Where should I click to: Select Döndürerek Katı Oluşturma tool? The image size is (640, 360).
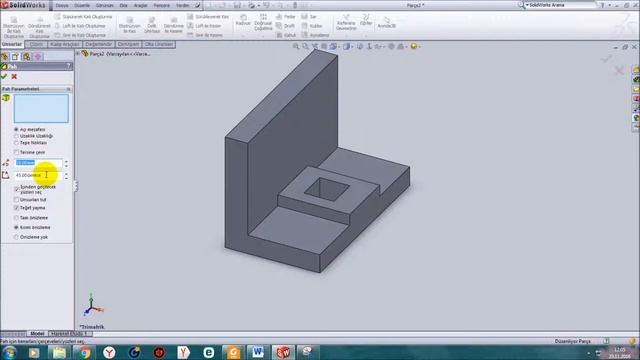coord(39,27)
